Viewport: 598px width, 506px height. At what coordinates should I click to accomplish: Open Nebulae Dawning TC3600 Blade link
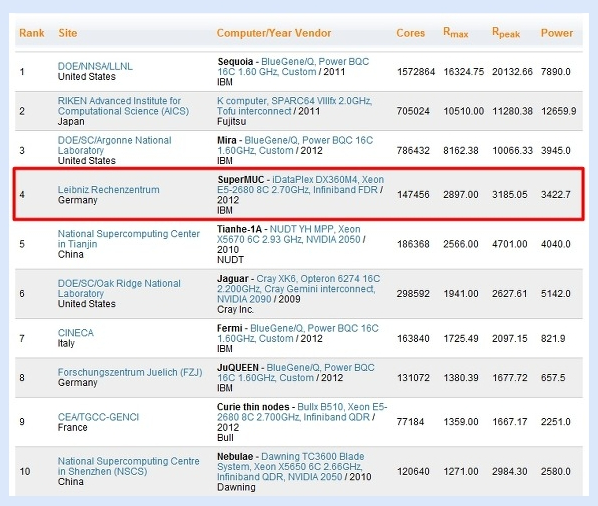coord(291,466)
